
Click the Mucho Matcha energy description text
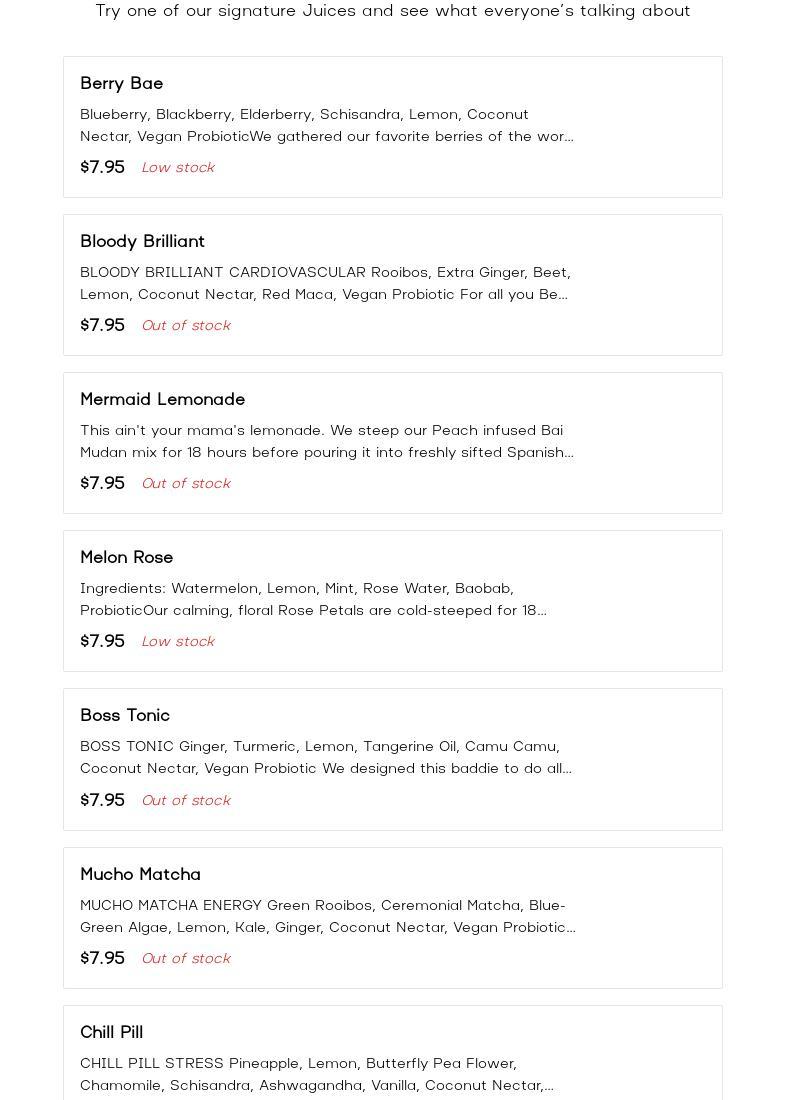[328, 916]
